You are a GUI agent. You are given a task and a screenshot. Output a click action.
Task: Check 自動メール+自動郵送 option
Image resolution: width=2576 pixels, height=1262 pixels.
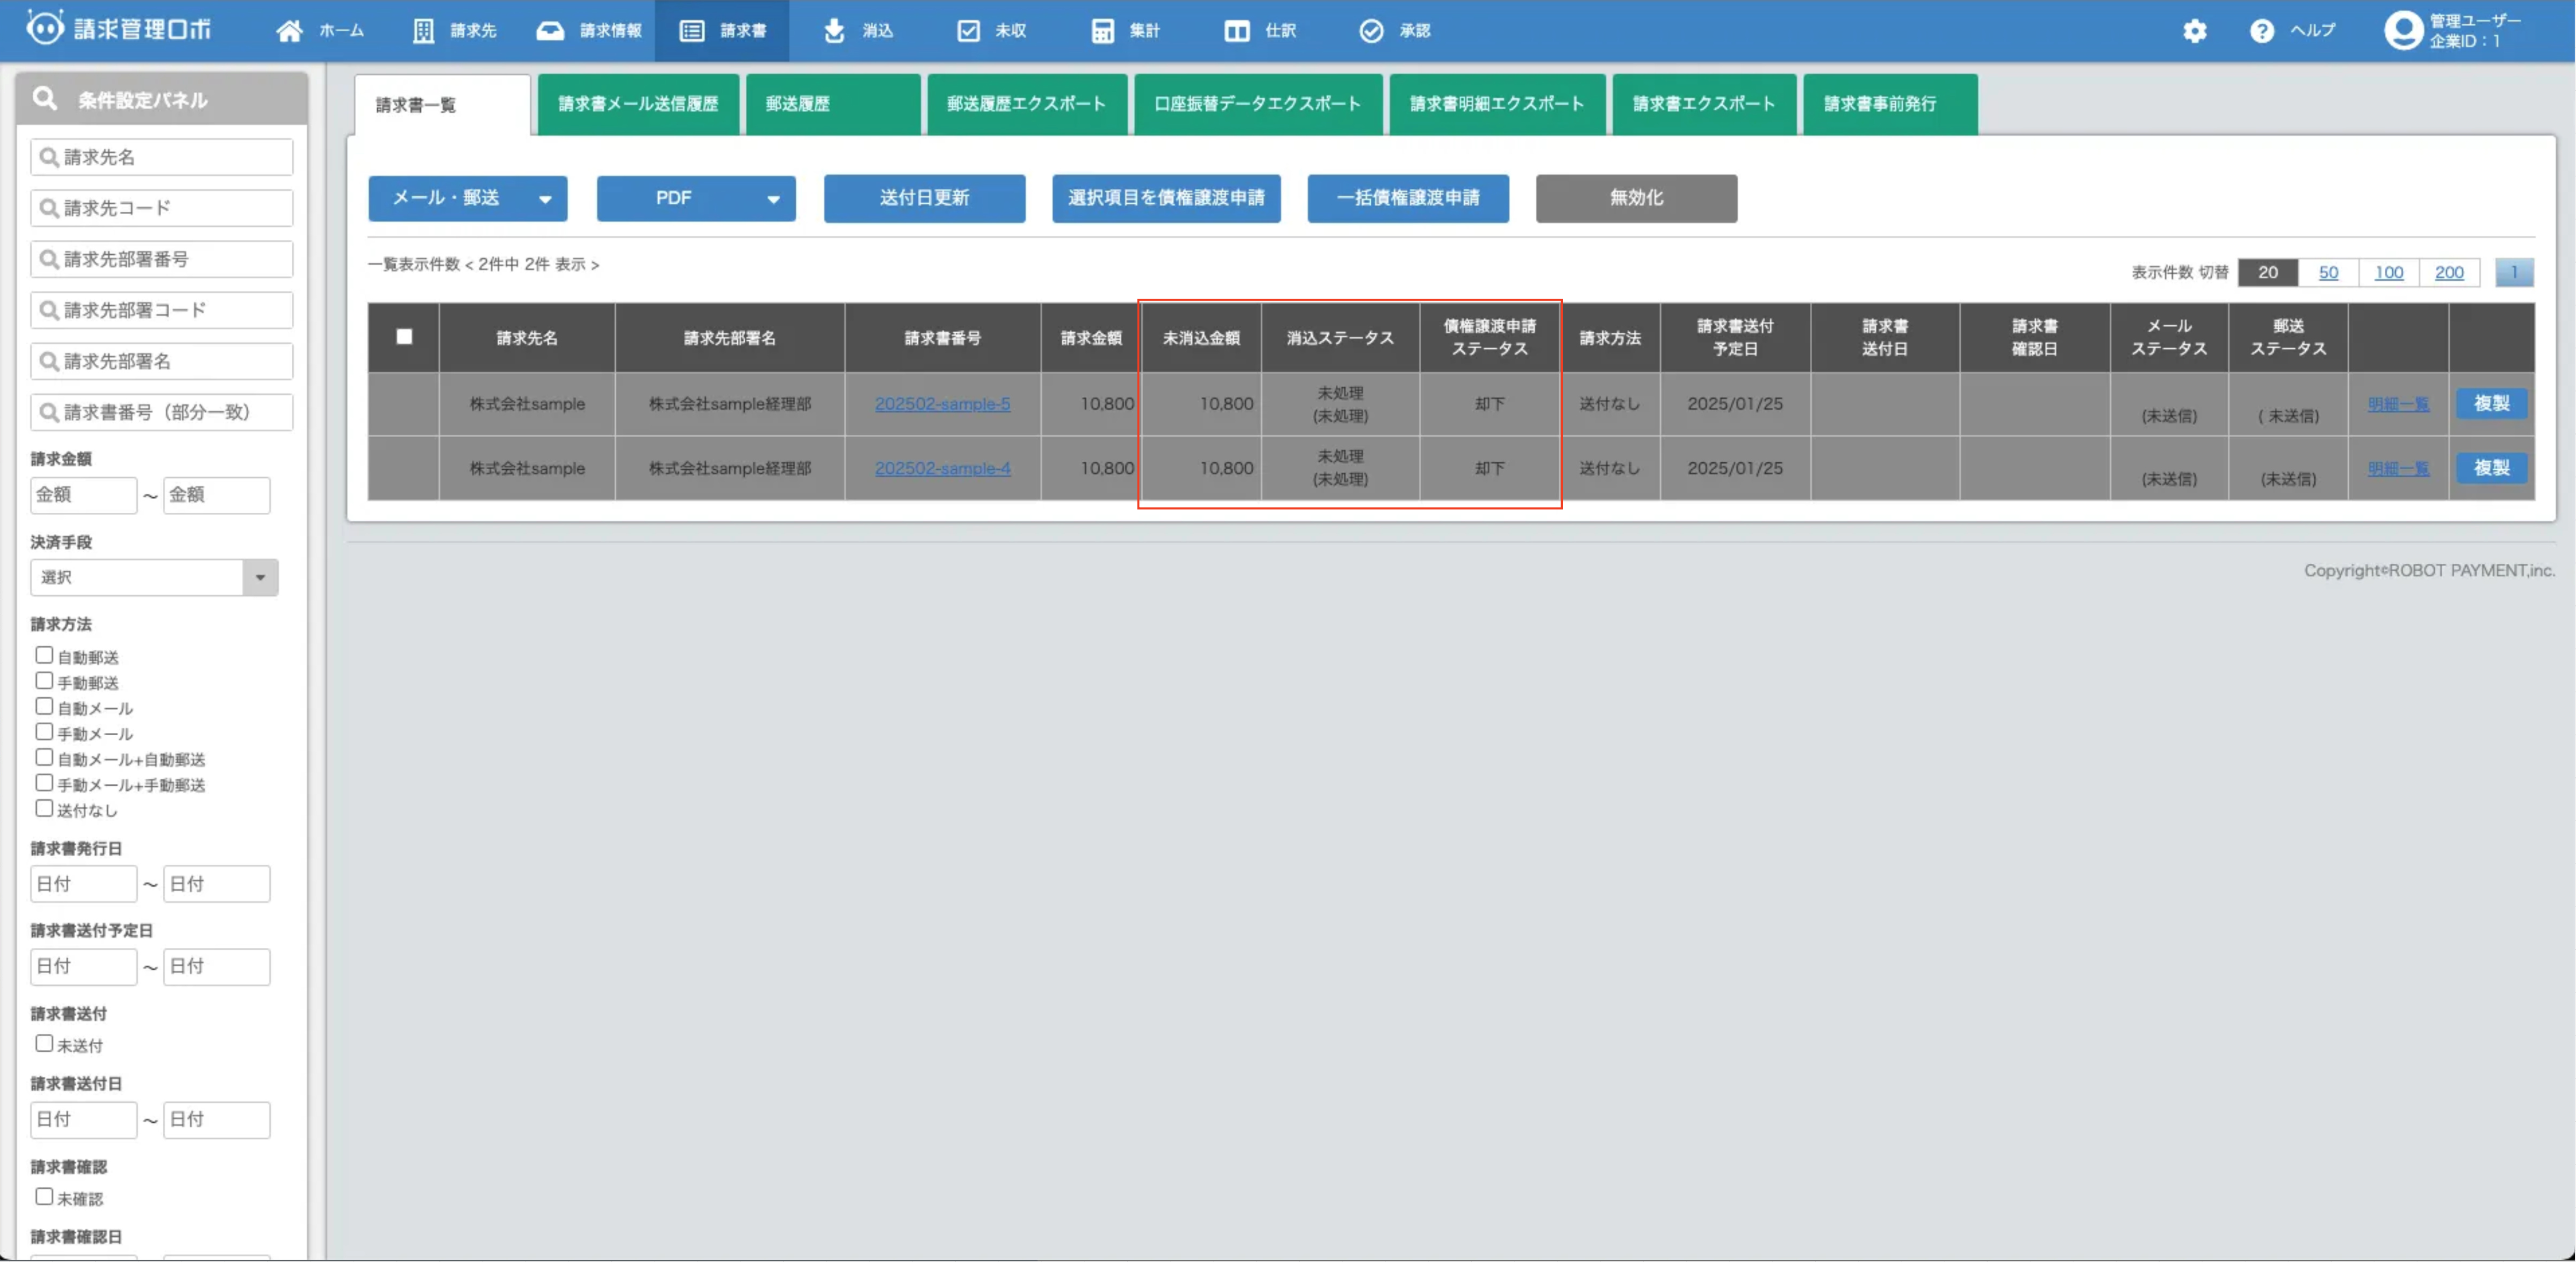[x=44, y=757]
